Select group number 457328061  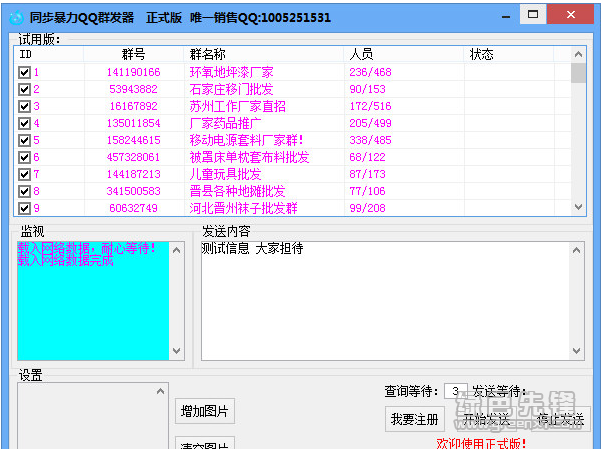pyautogui.click(x=133, y=157)
